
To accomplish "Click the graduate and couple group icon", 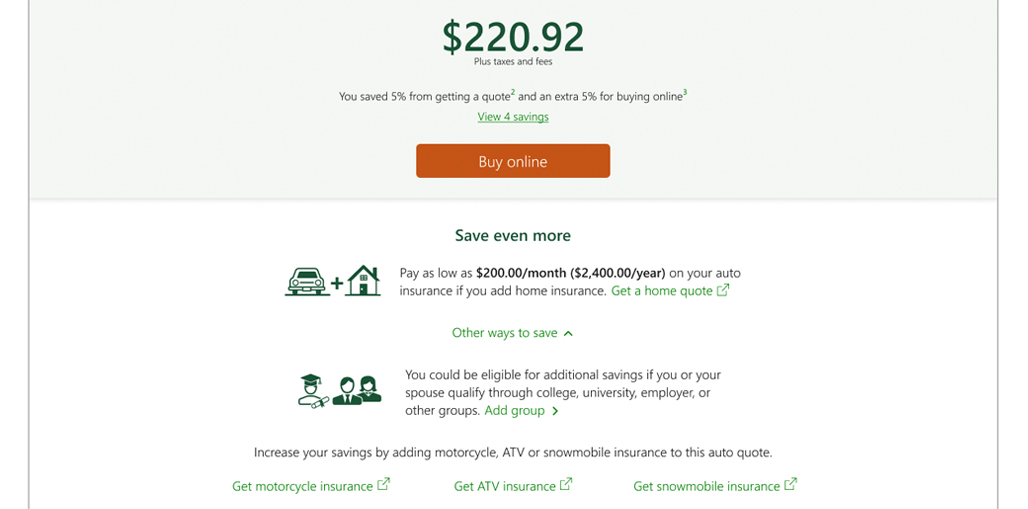I will (340, 389).
